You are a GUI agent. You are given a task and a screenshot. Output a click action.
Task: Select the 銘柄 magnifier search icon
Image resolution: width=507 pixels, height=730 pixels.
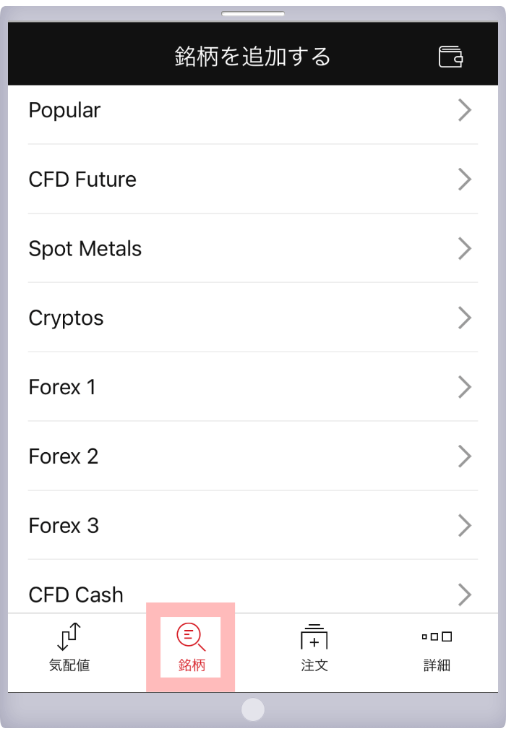[191, 636]
